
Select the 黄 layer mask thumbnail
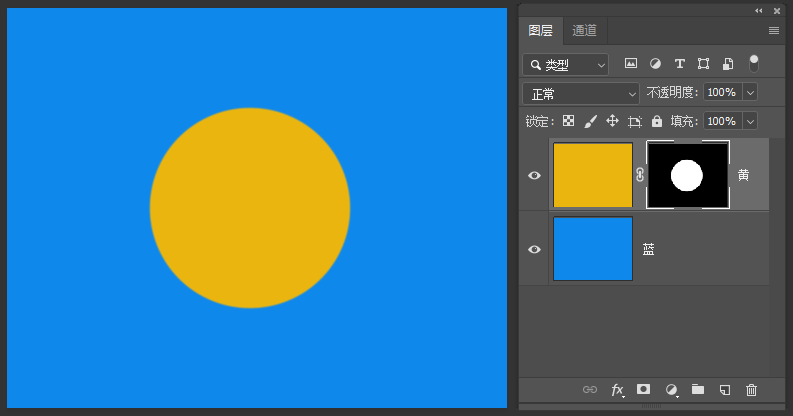click(x=688, y=175)
